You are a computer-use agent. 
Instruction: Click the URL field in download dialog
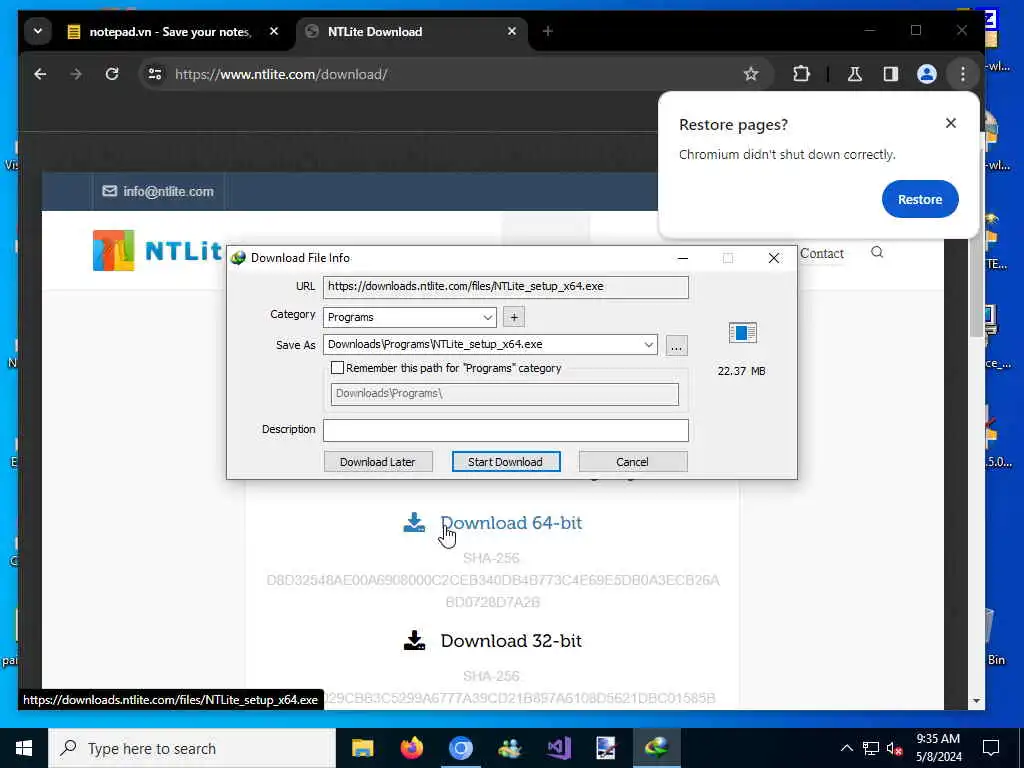coord(505,287)
